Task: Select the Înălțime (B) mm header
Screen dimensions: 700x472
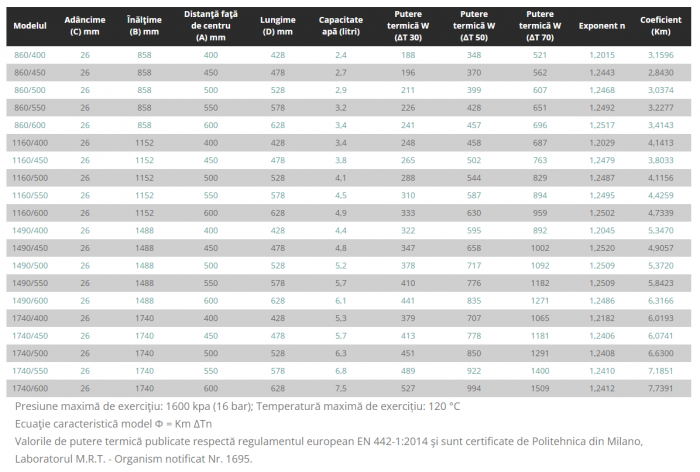Action: (144, 22)
